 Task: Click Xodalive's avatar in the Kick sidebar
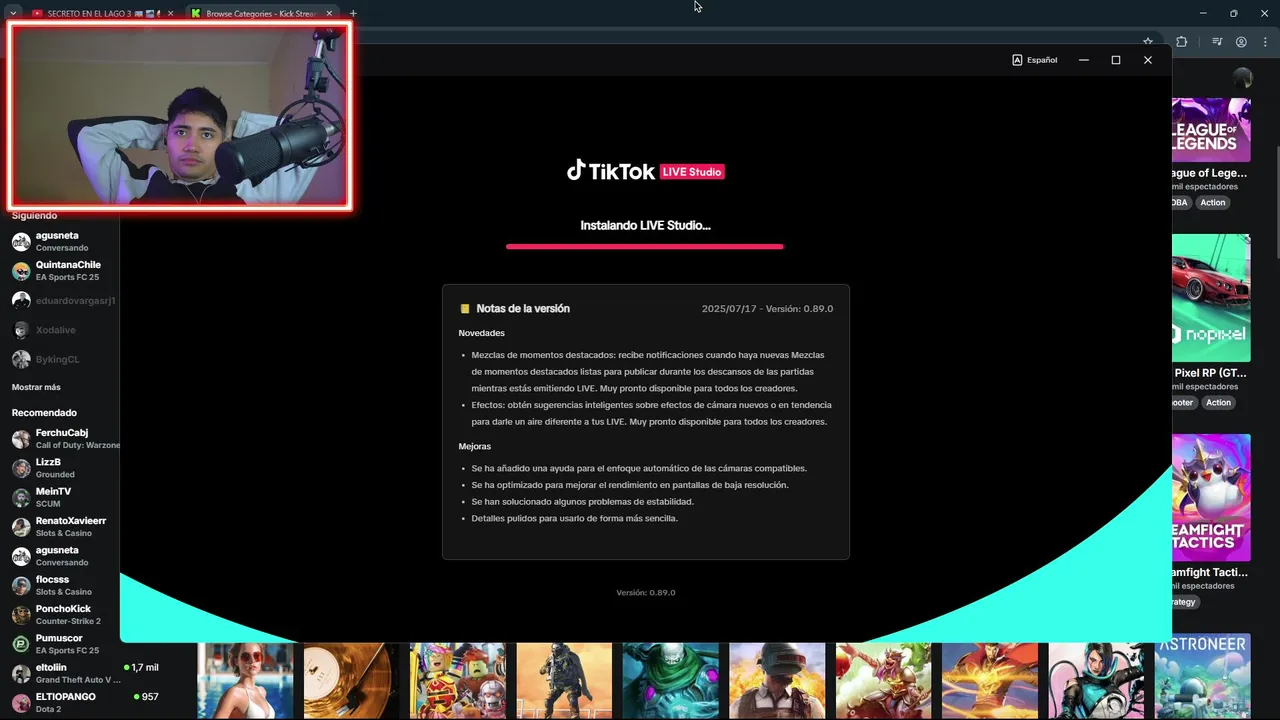click(21, 330)
